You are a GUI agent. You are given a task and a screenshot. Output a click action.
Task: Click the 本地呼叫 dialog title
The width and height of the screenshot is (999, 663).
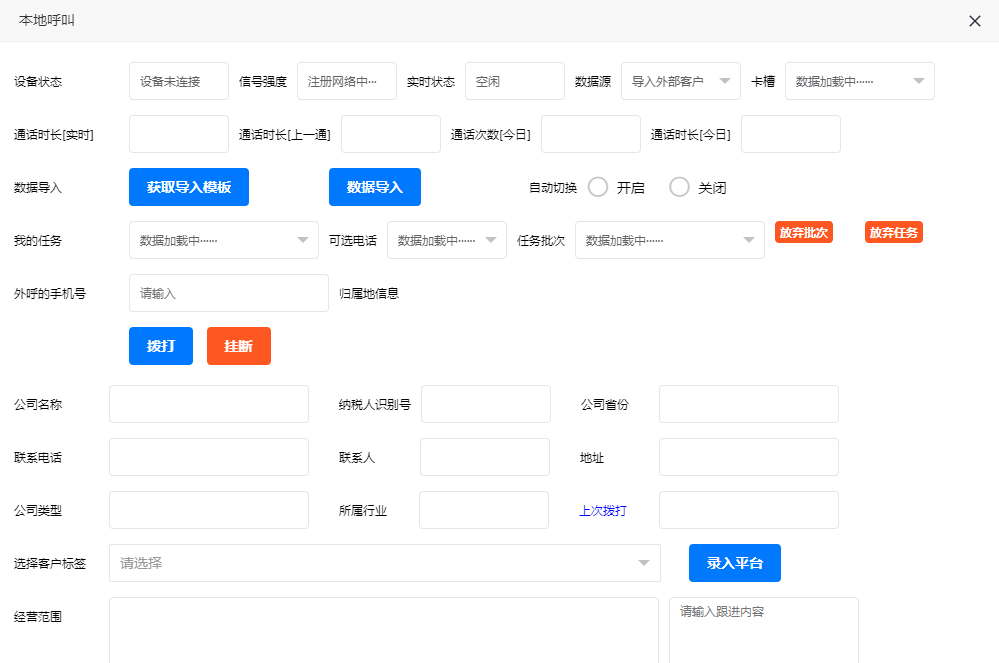tap(47, 20)
